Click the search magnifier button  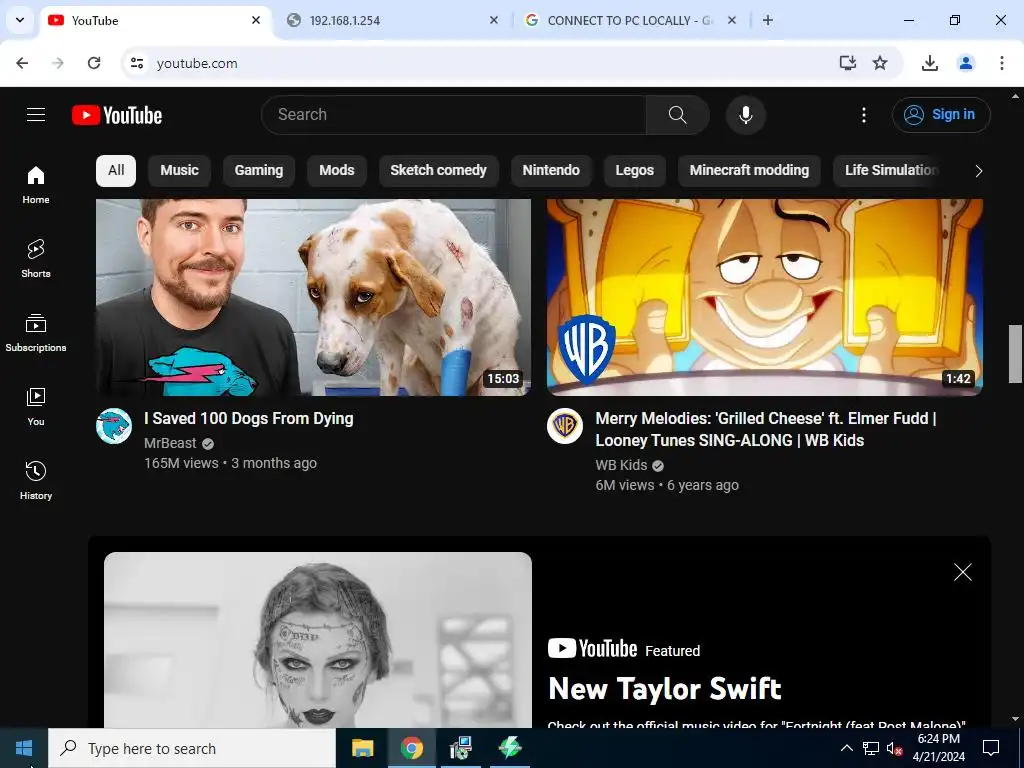pos(677,115)
